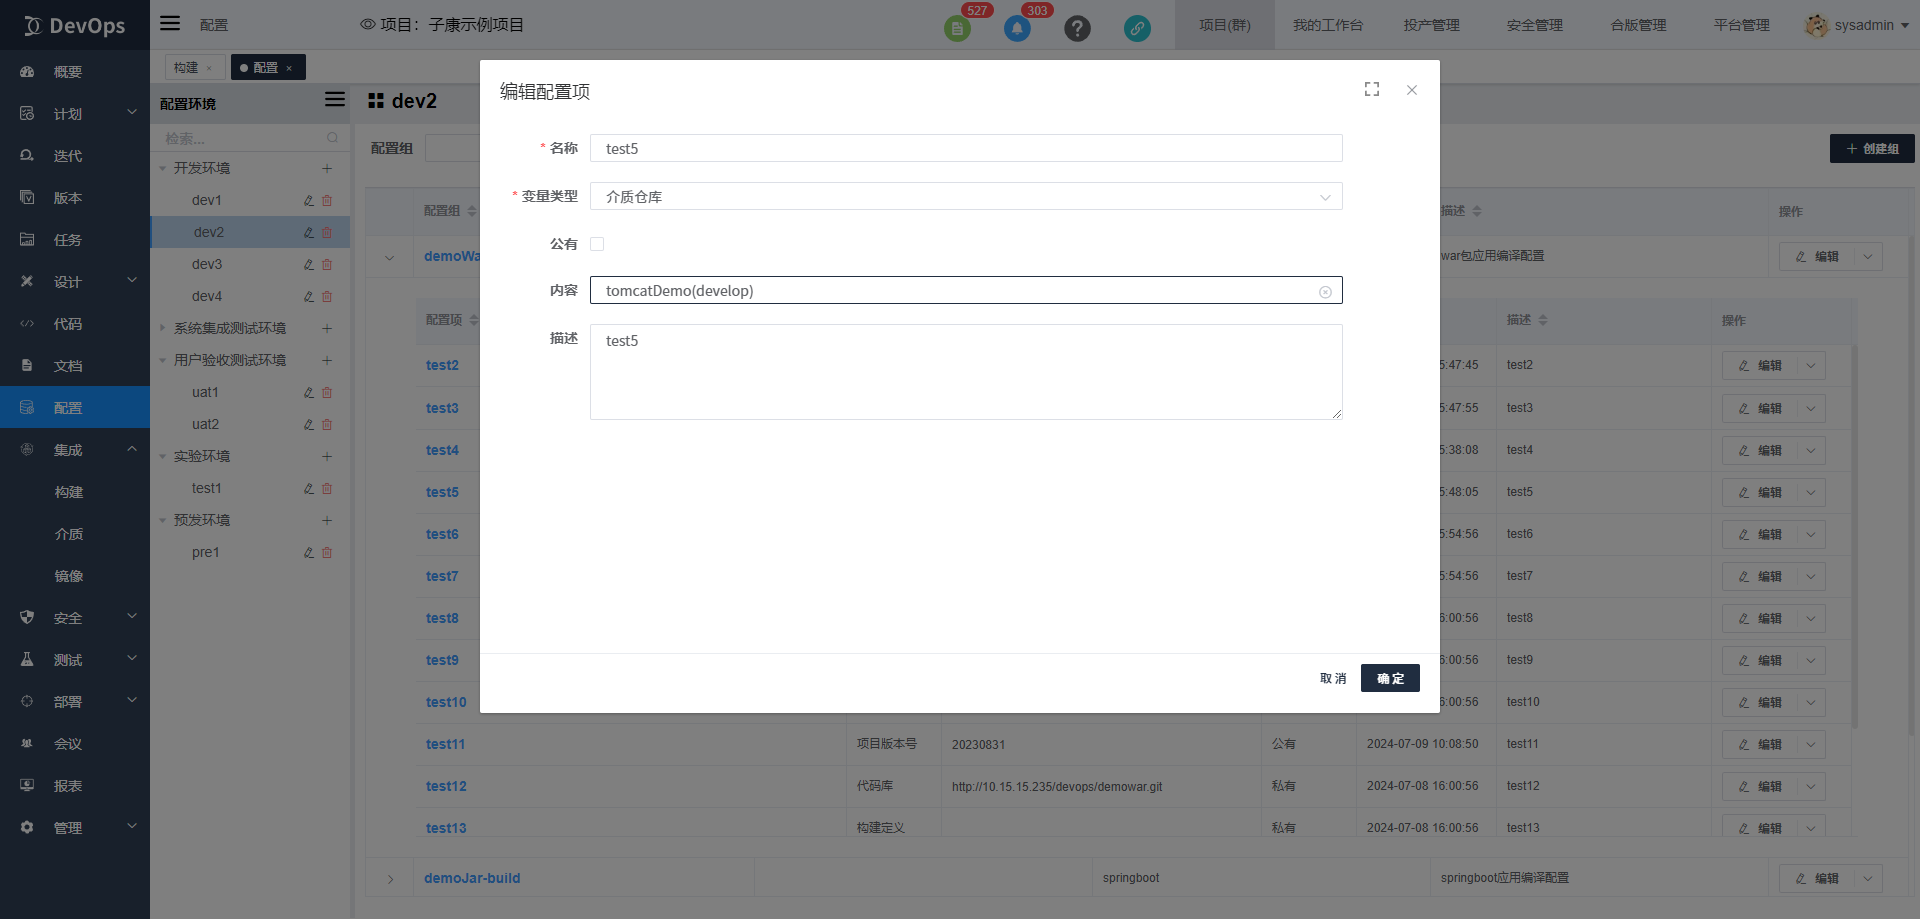Select the 构建 tab

point(186,68)
